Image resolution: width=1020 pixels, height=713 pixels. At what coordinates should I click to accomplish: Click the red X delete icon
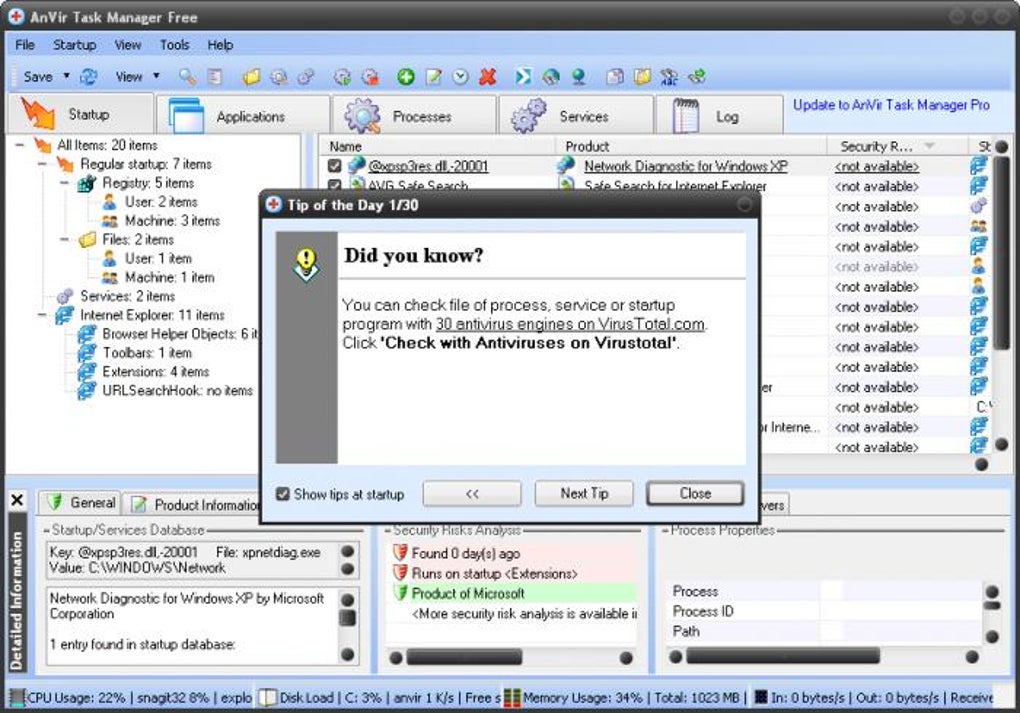(x=486, y=76)
